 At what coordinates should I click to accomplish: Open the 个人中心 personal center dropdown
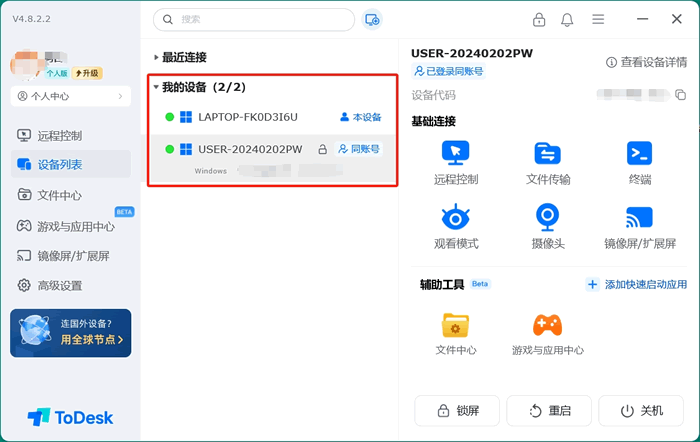pos(70,97)
